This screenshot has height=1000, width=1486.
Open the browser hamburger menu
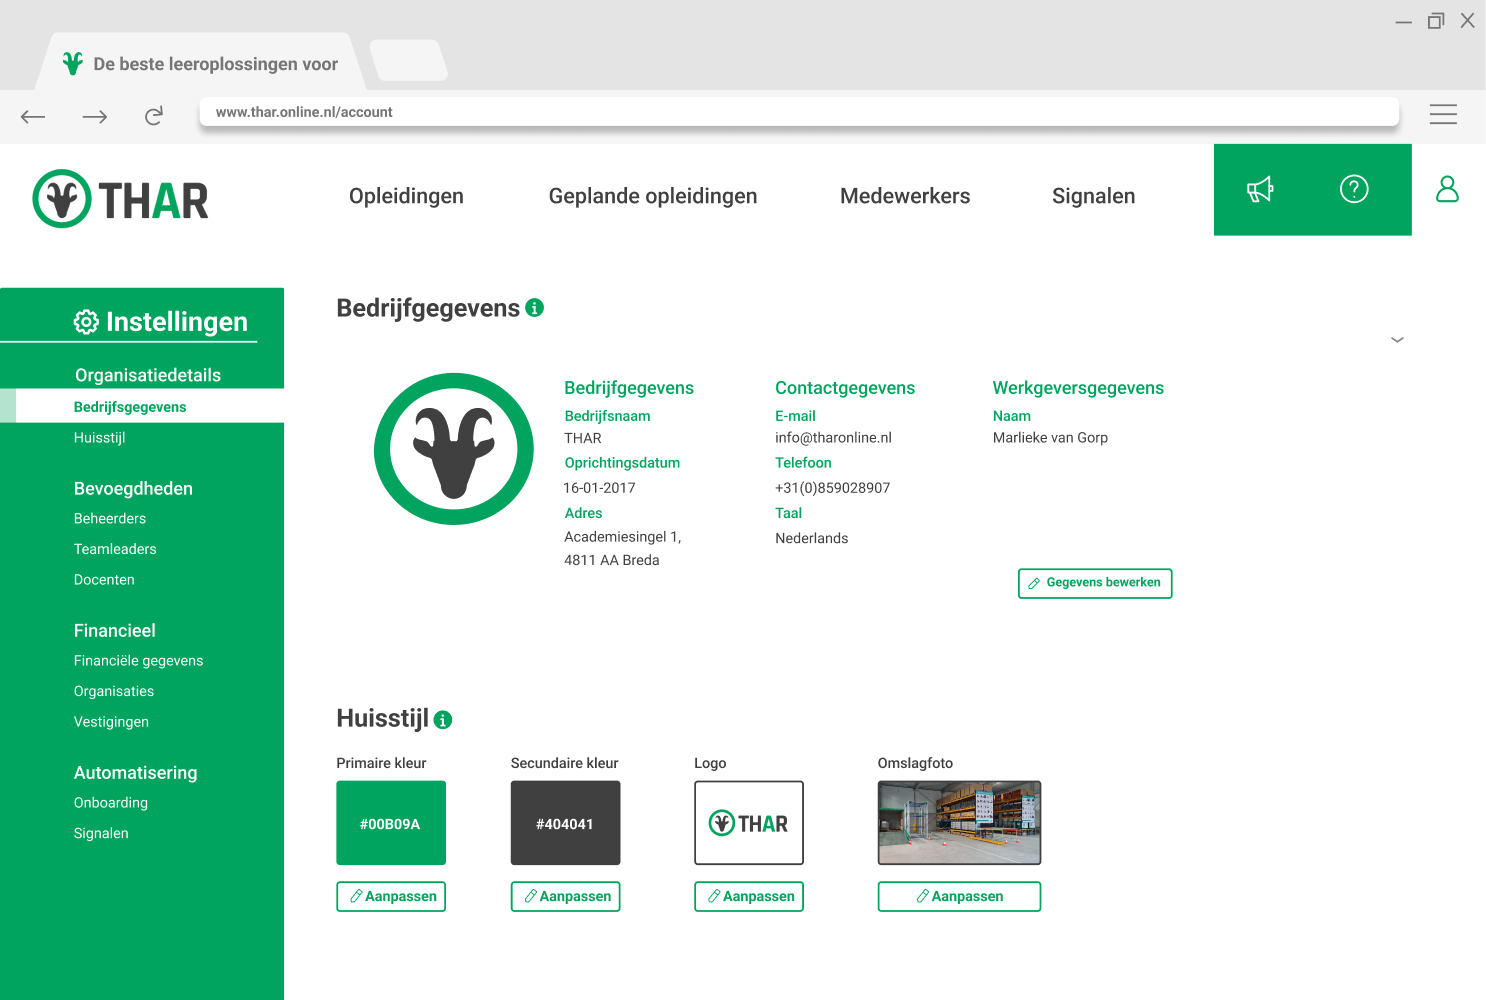tap(1443, 115)
